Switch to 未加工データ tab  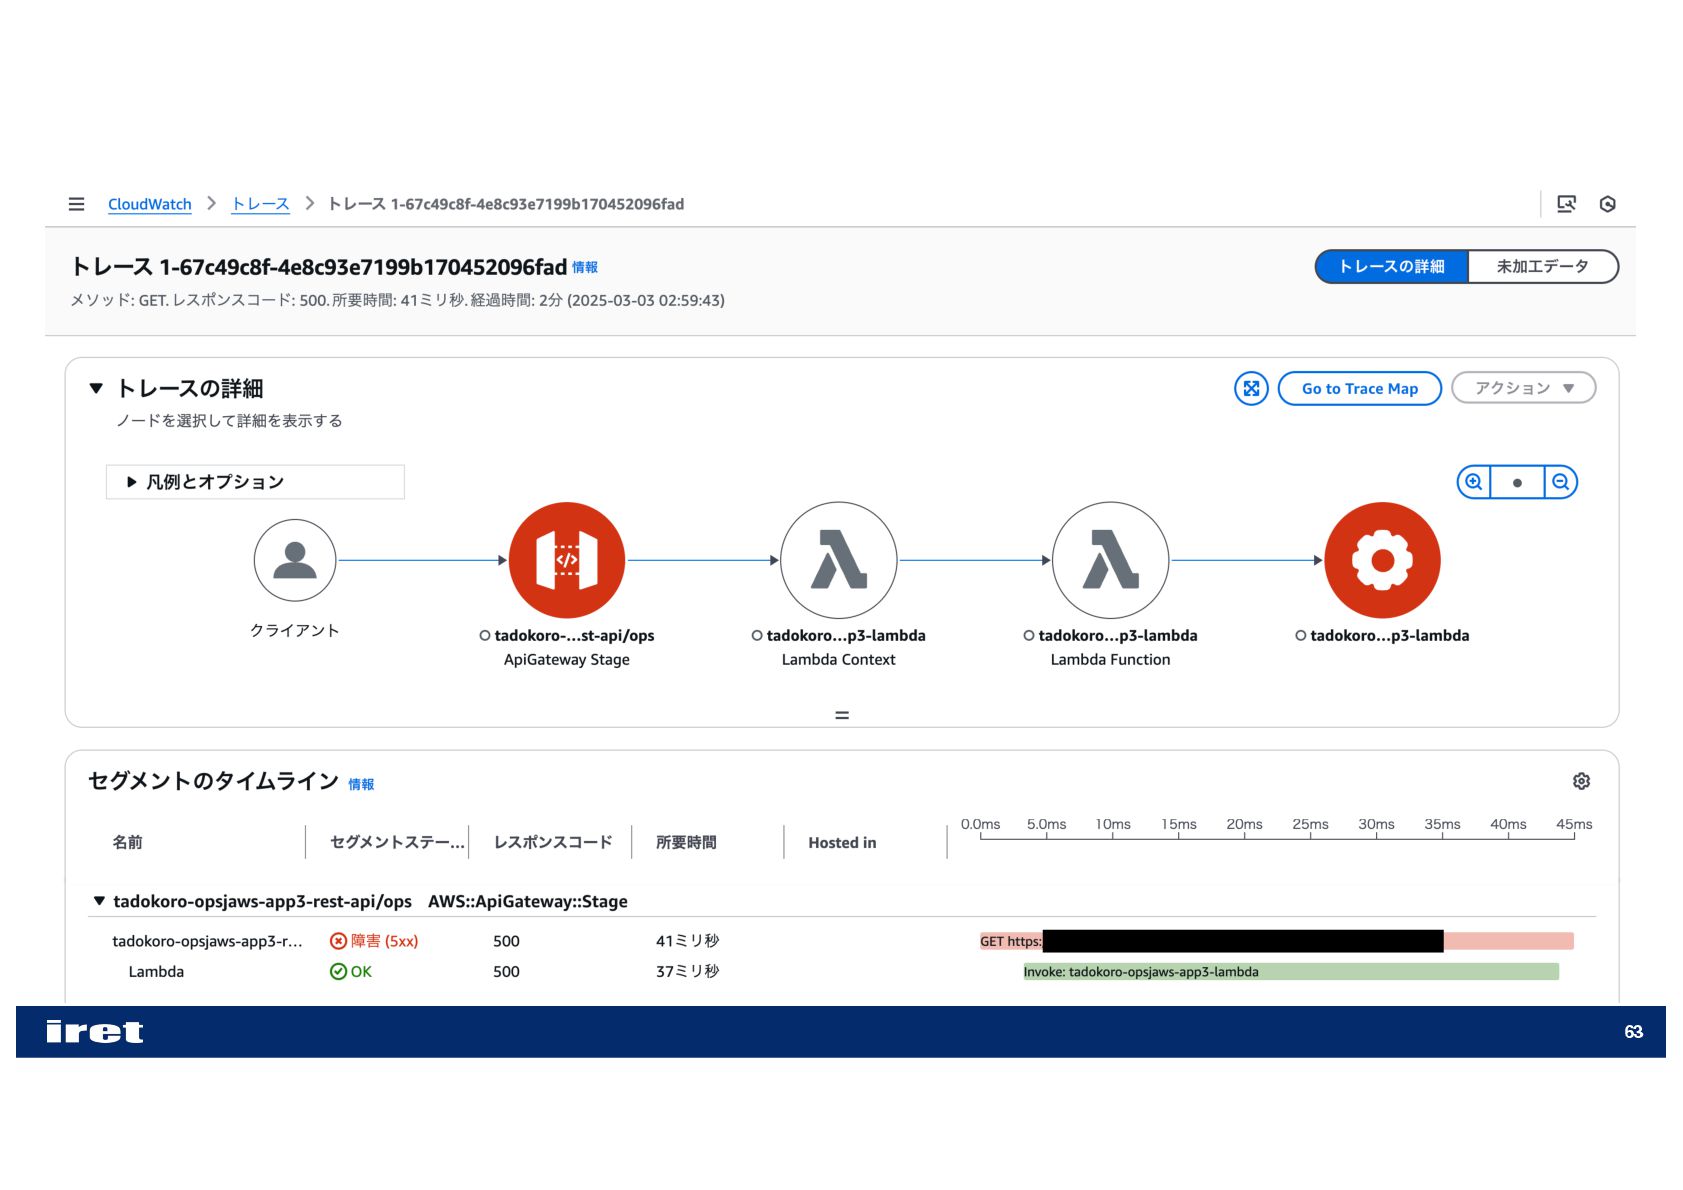(1543, 267)
